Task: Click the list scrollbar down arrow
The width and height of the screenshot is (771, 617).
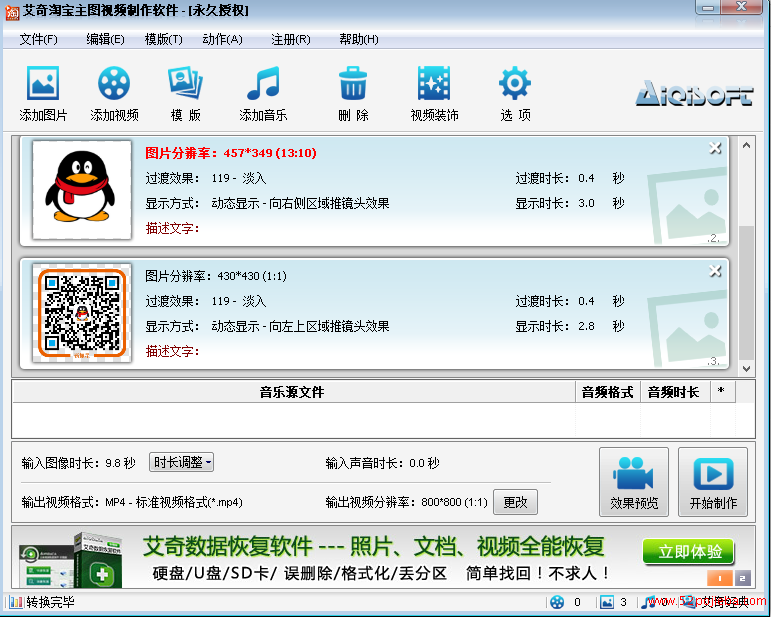Action: point(746,368)
